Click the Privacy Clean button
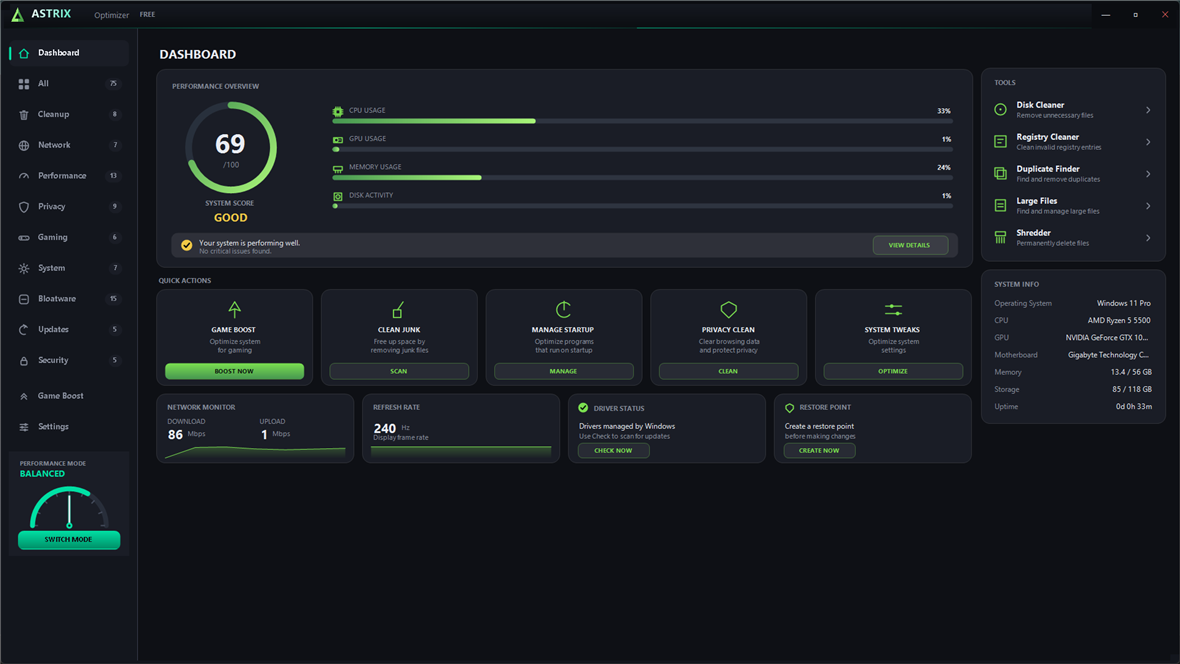The height and width of the screenshot is (664, 1180). (x=728, y=371)
